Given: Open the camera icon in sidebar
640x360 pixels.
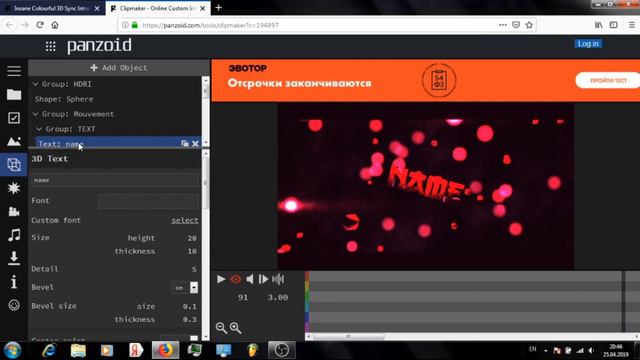Looking at the screenshot, I should 14,211.
